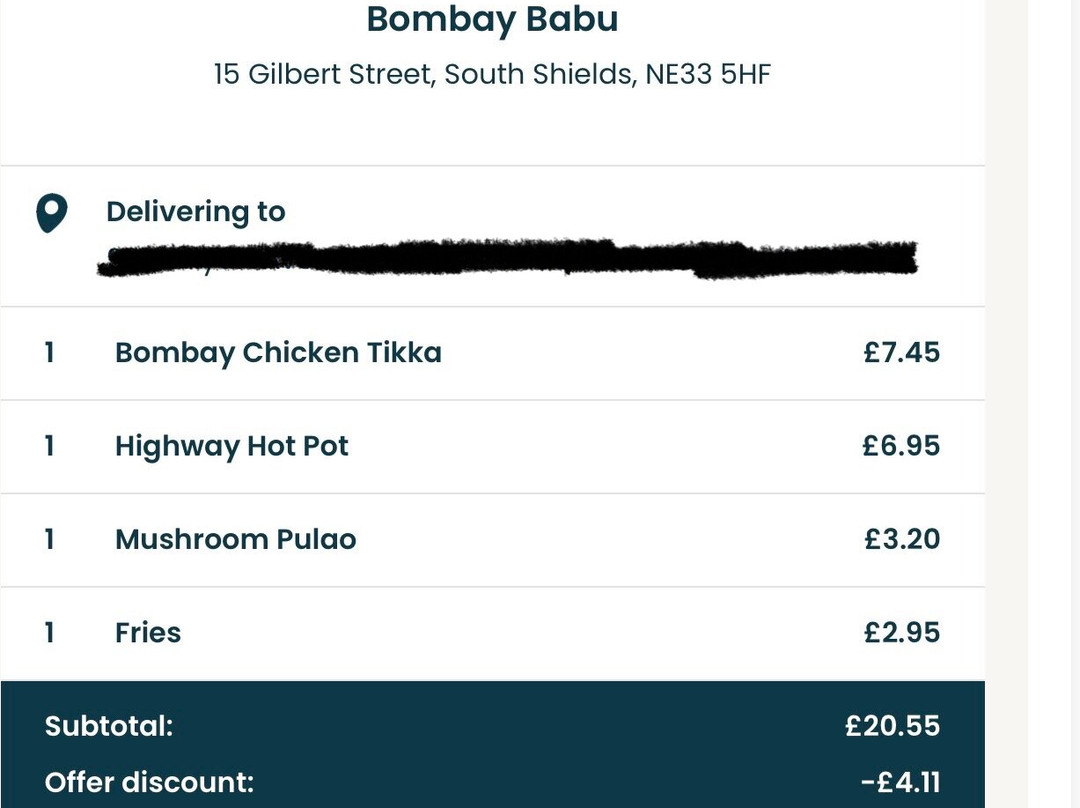Open the Bombay Babu restaurant title
This screenshot has height=808, width=1080.
click(x=492, y=19)
